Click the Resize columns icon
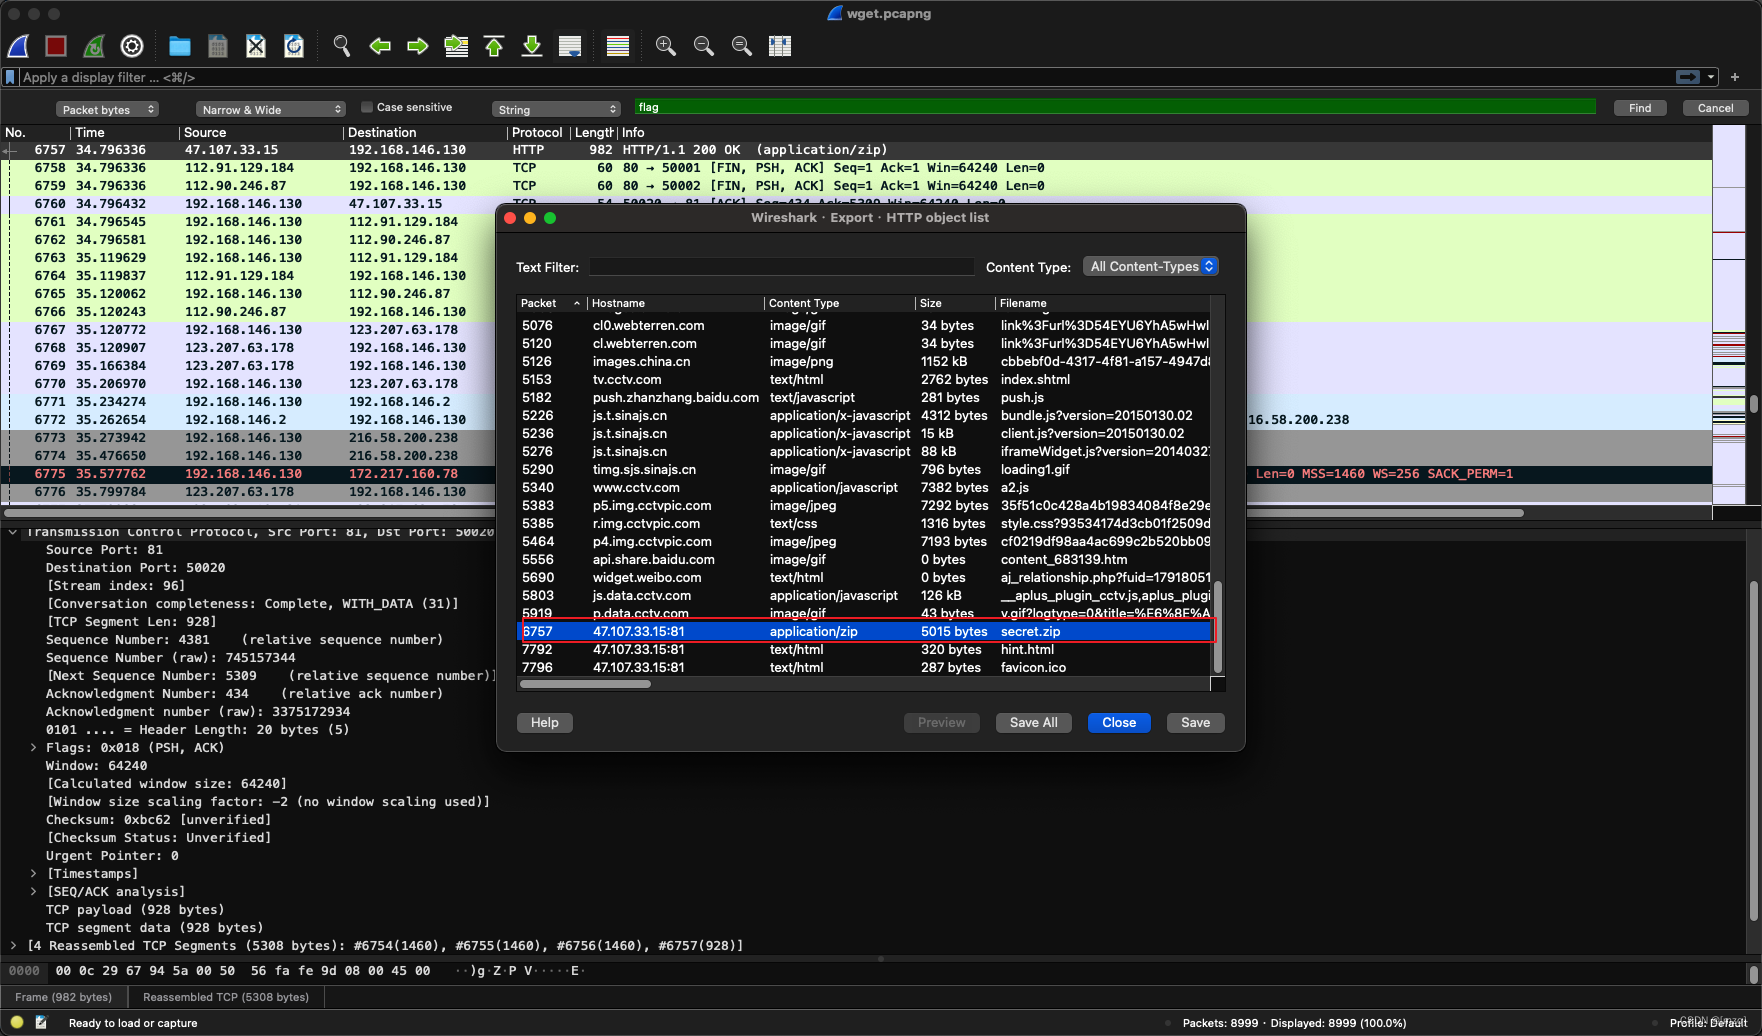This screenshot has height=1036, width=1762. 780,46
